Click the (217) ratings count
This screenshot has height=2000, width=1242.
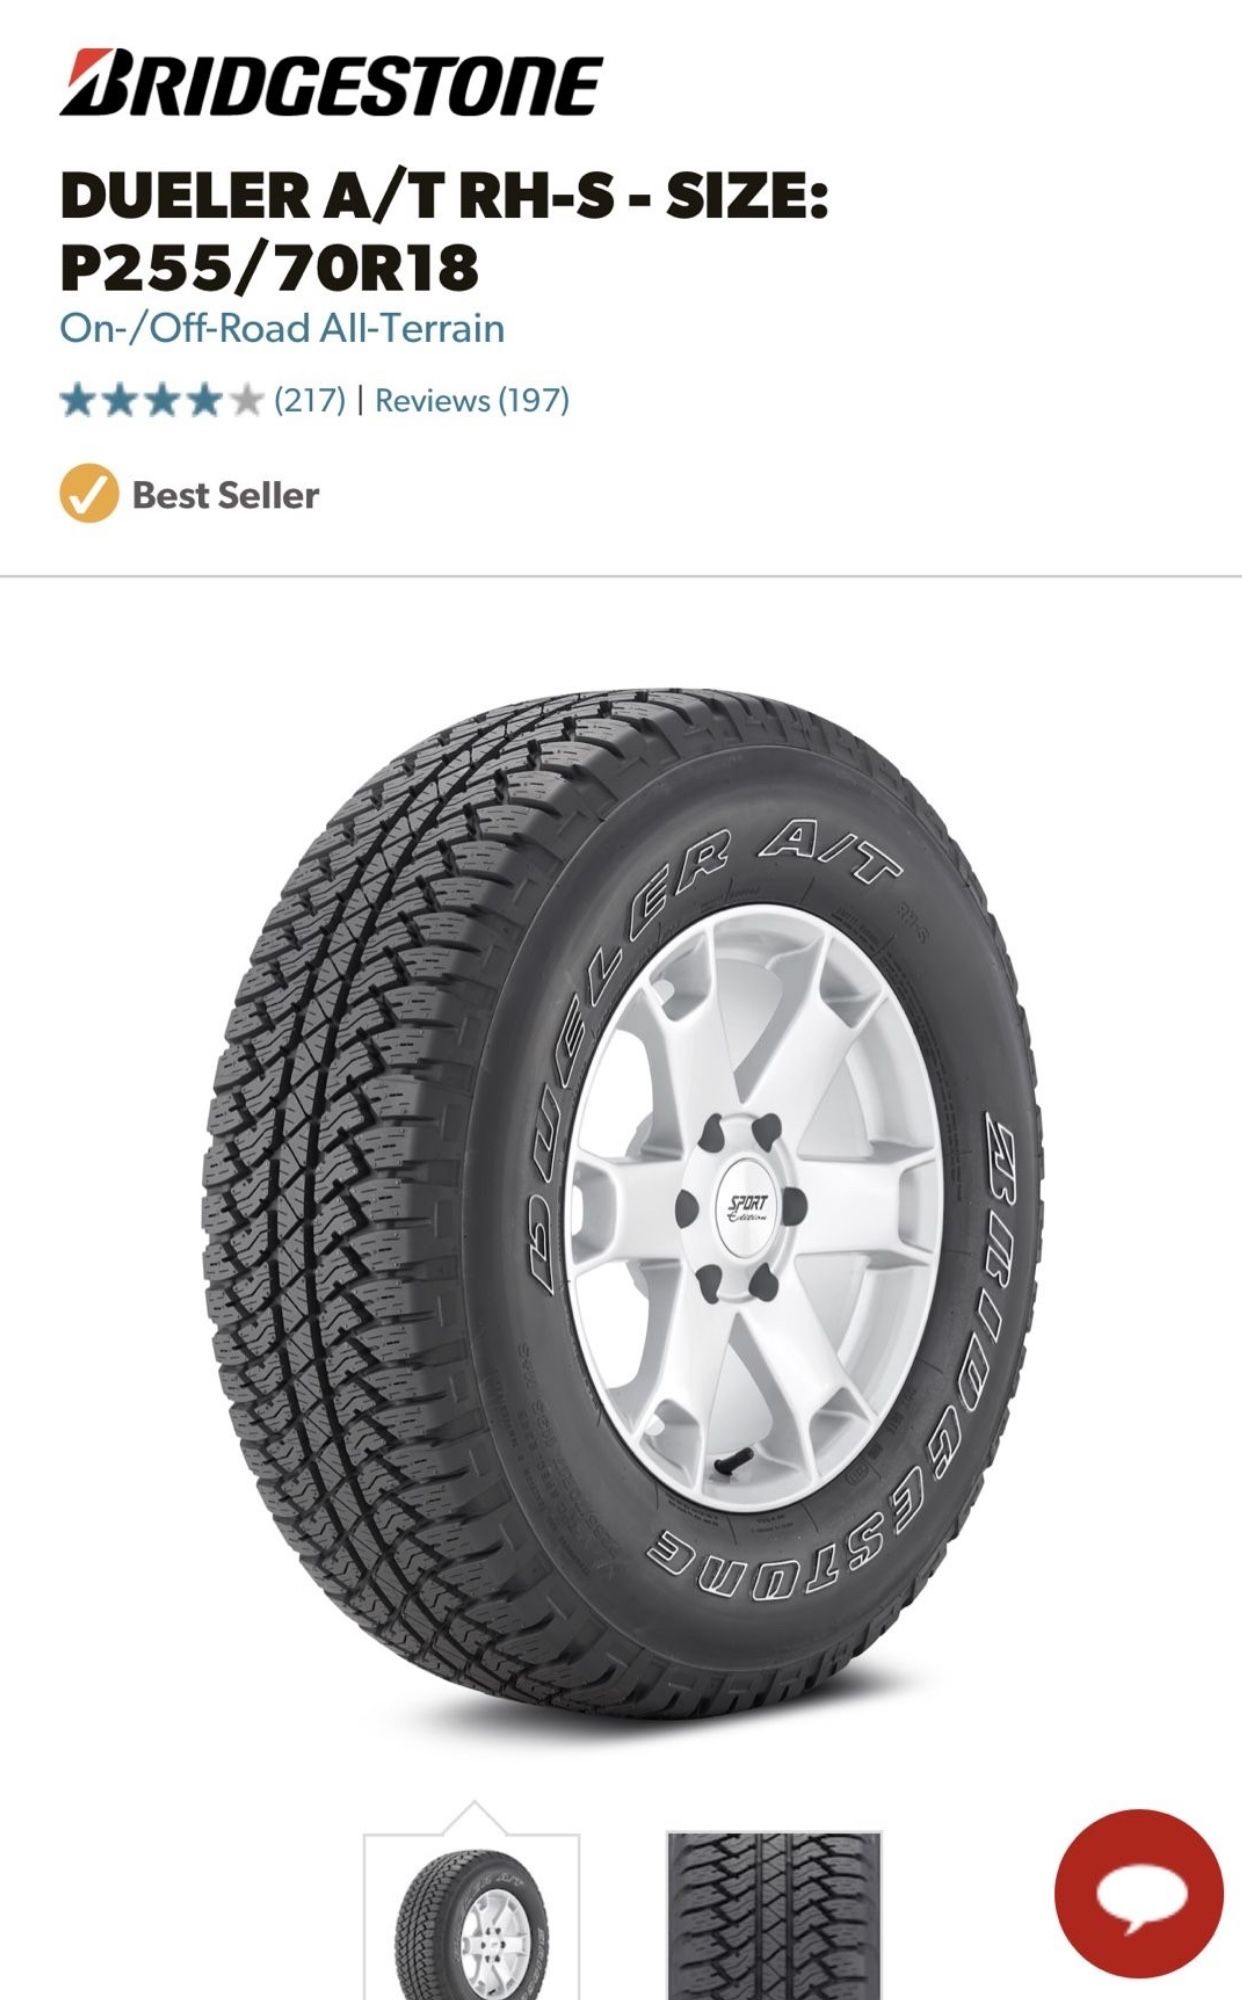[x=310, y=401]
